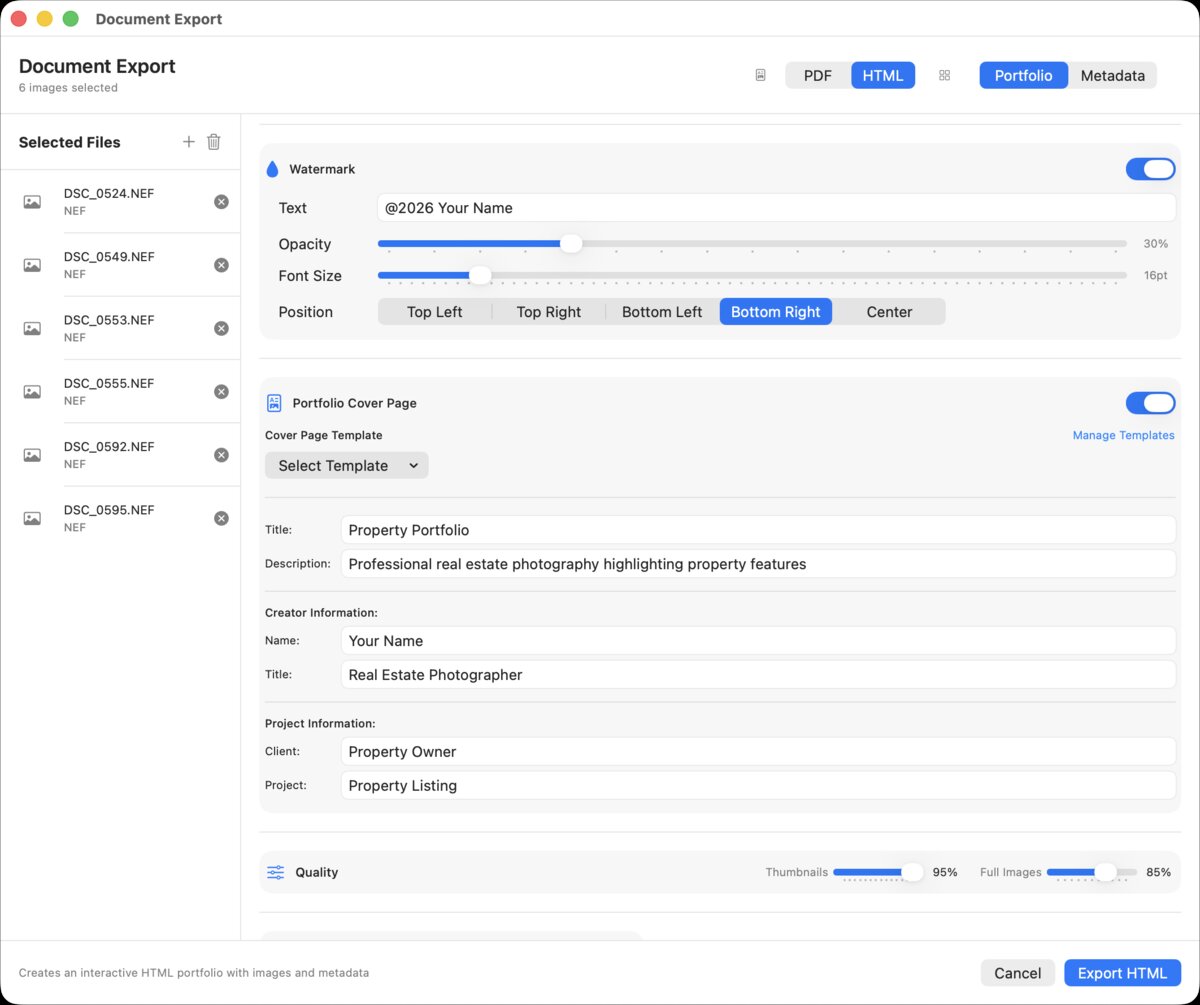The image size is (1200, 1005).
Task: Click the grid layout icon beside Portfolio toggle
Action: pyautogui.click(x=944, y=74)
